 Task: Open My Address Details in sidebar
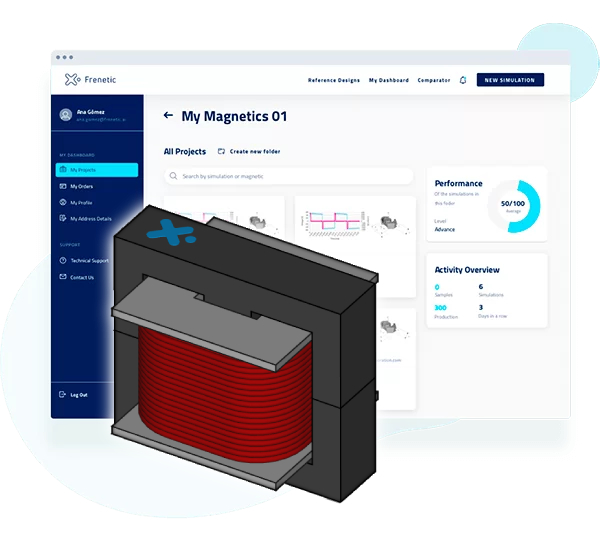tap(91, 219)
